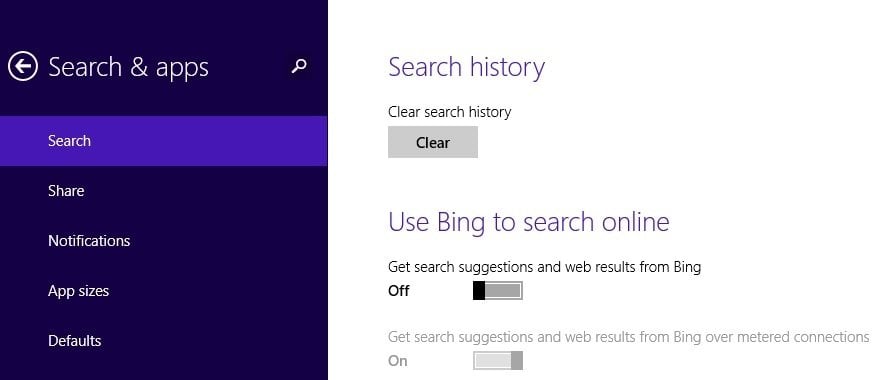The width and height of the screenshot is (876, 380).
Task: Click the black thumb on Bing toggle
Action: click(479, 291)
